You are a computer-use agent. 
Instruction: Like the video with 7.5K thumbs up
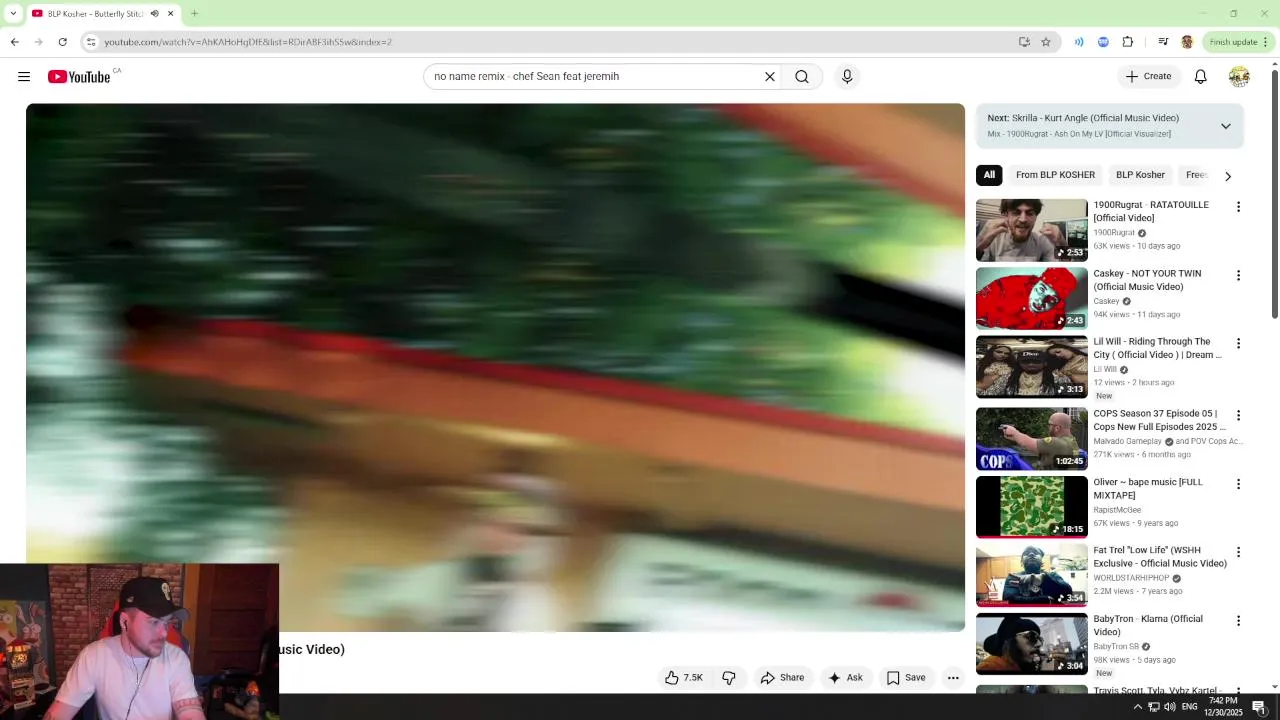tap(685, 677)
